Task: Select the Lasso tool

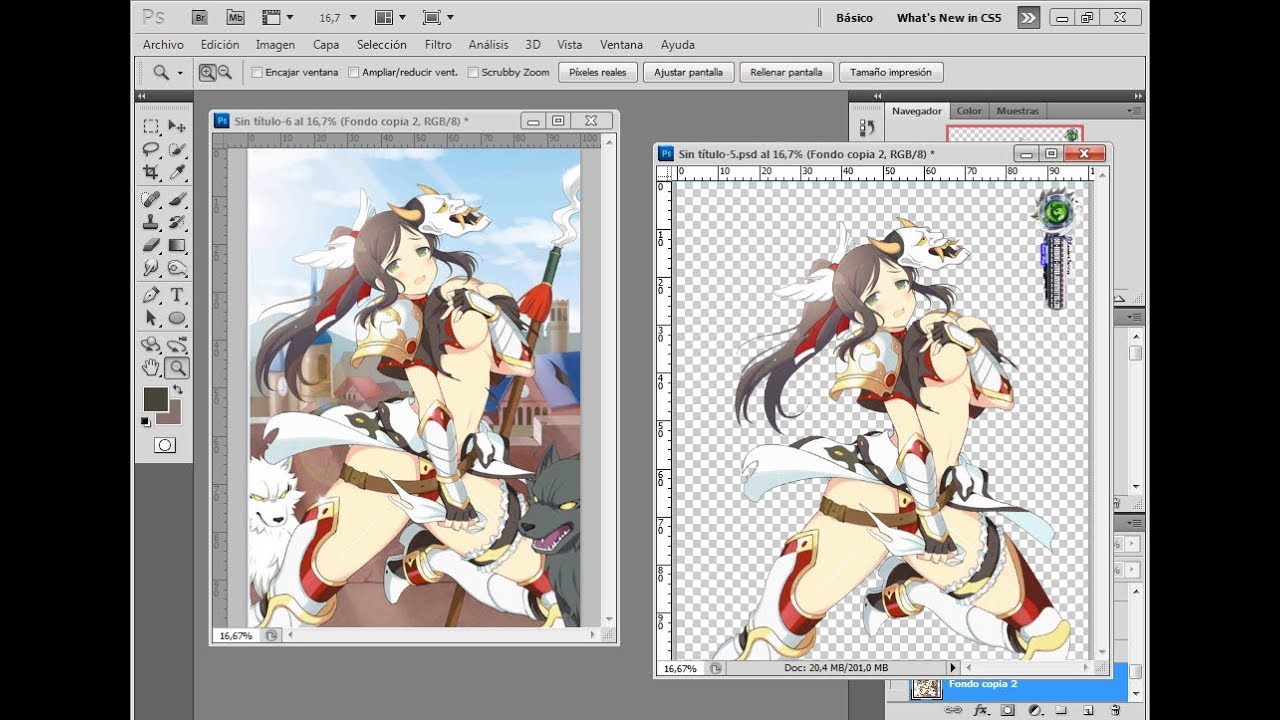Action: pyautogui.click(x=151, y=149)
